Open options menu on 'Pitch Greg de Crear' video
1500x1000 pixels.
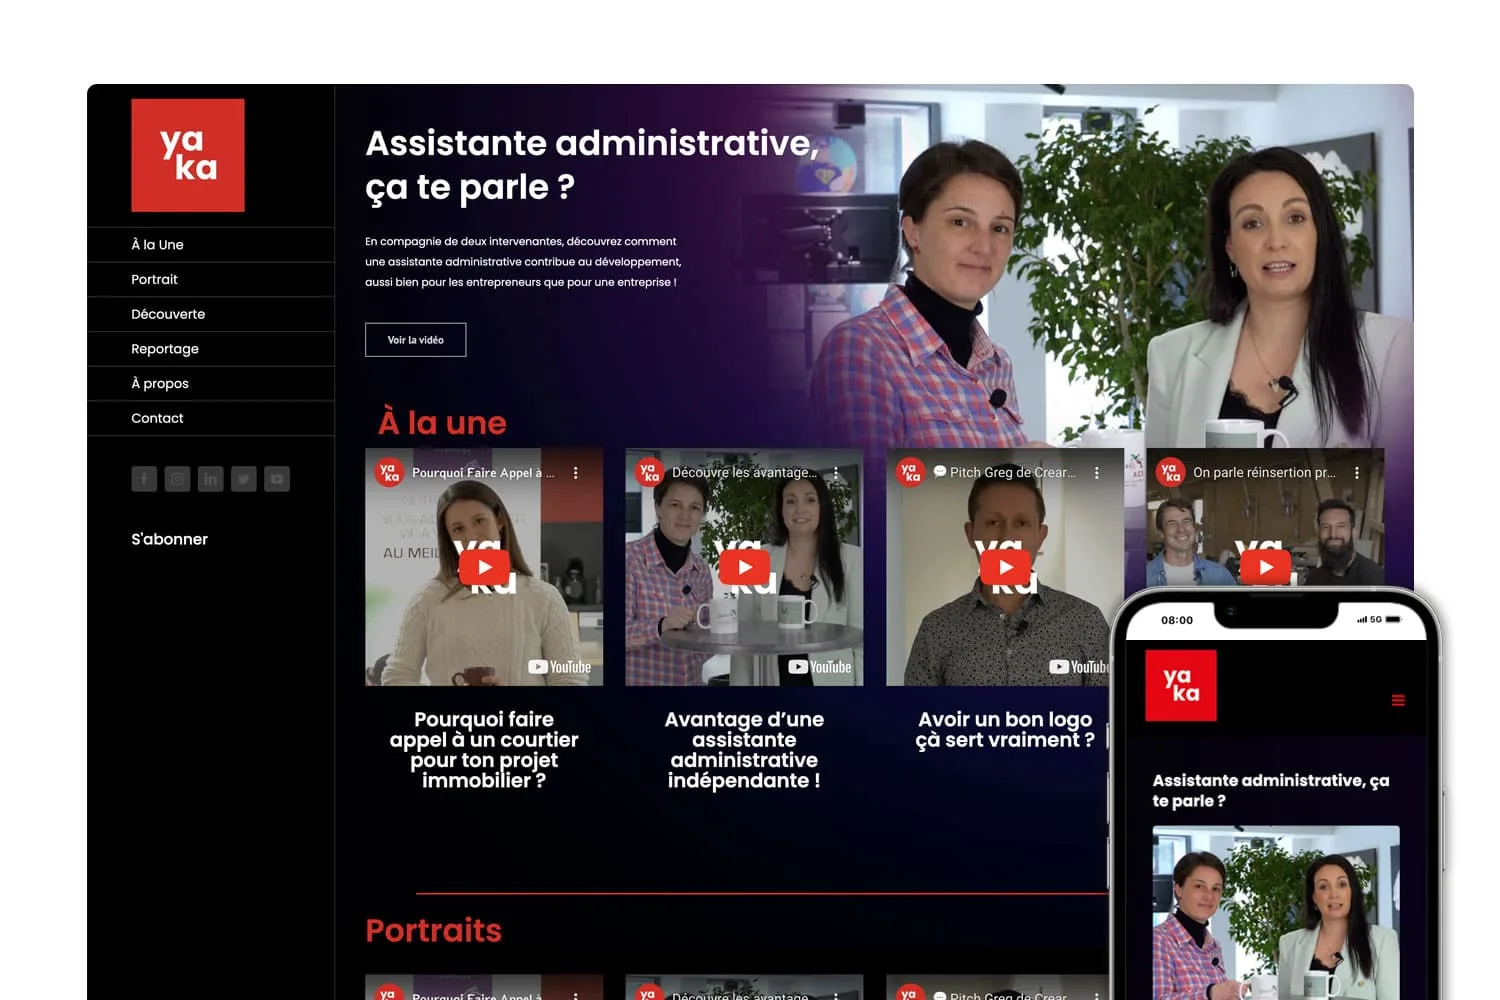click(1097, 473)
